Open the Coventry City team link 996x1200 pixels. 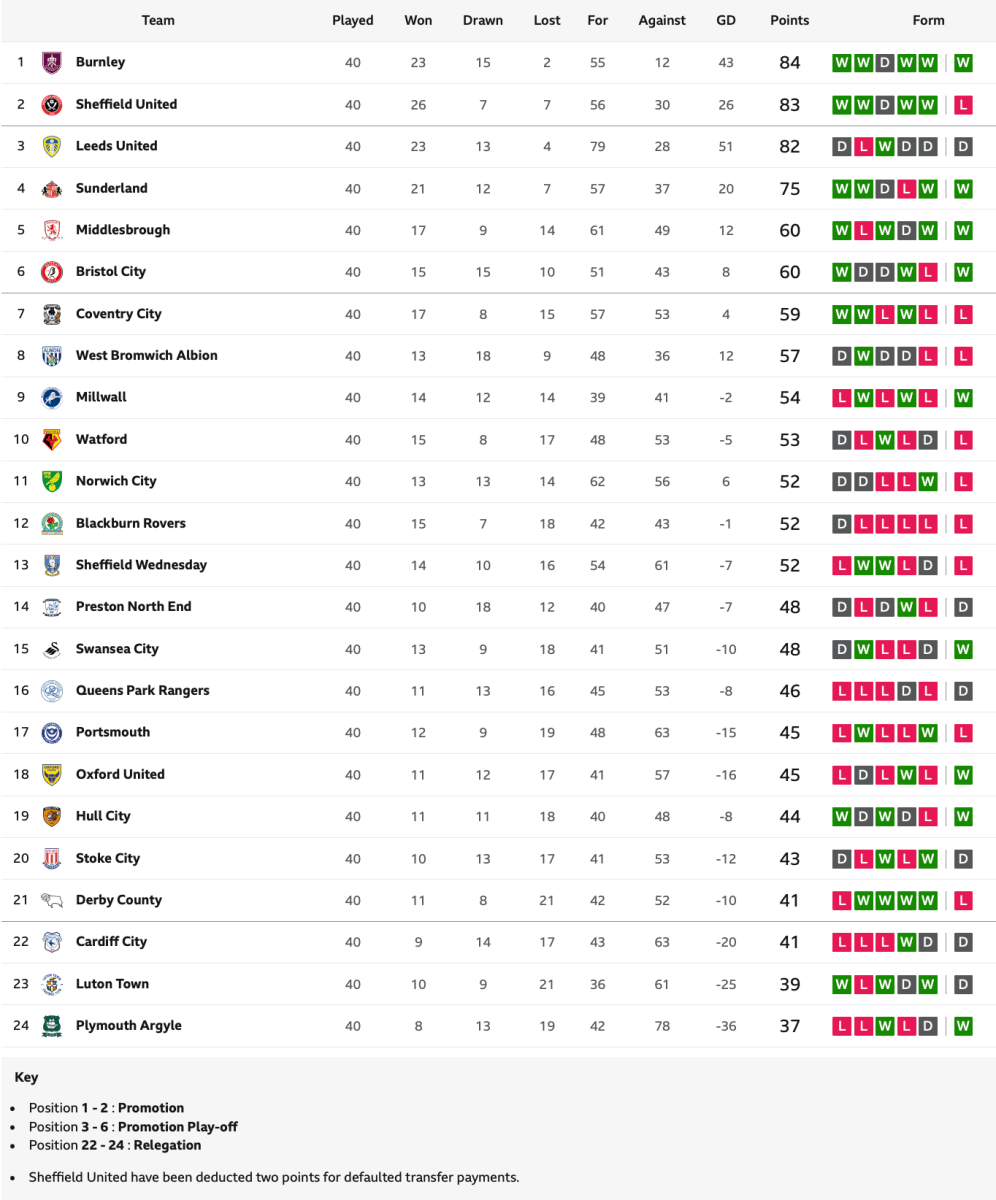(118, 314)
